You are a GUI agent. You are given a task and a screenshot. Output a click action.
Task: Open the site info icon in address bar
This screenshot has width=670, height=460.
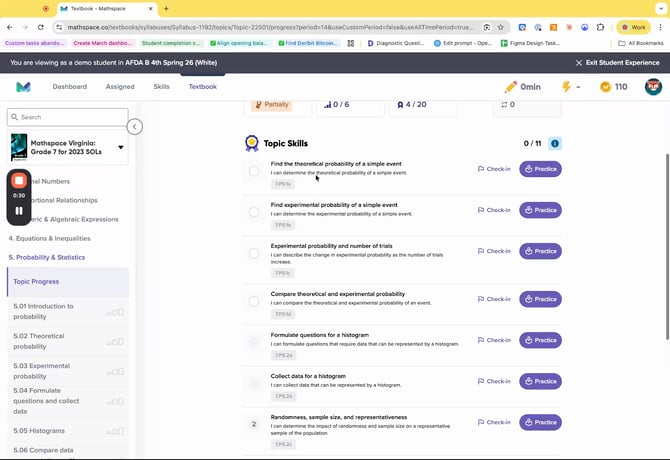coord(59,27)
